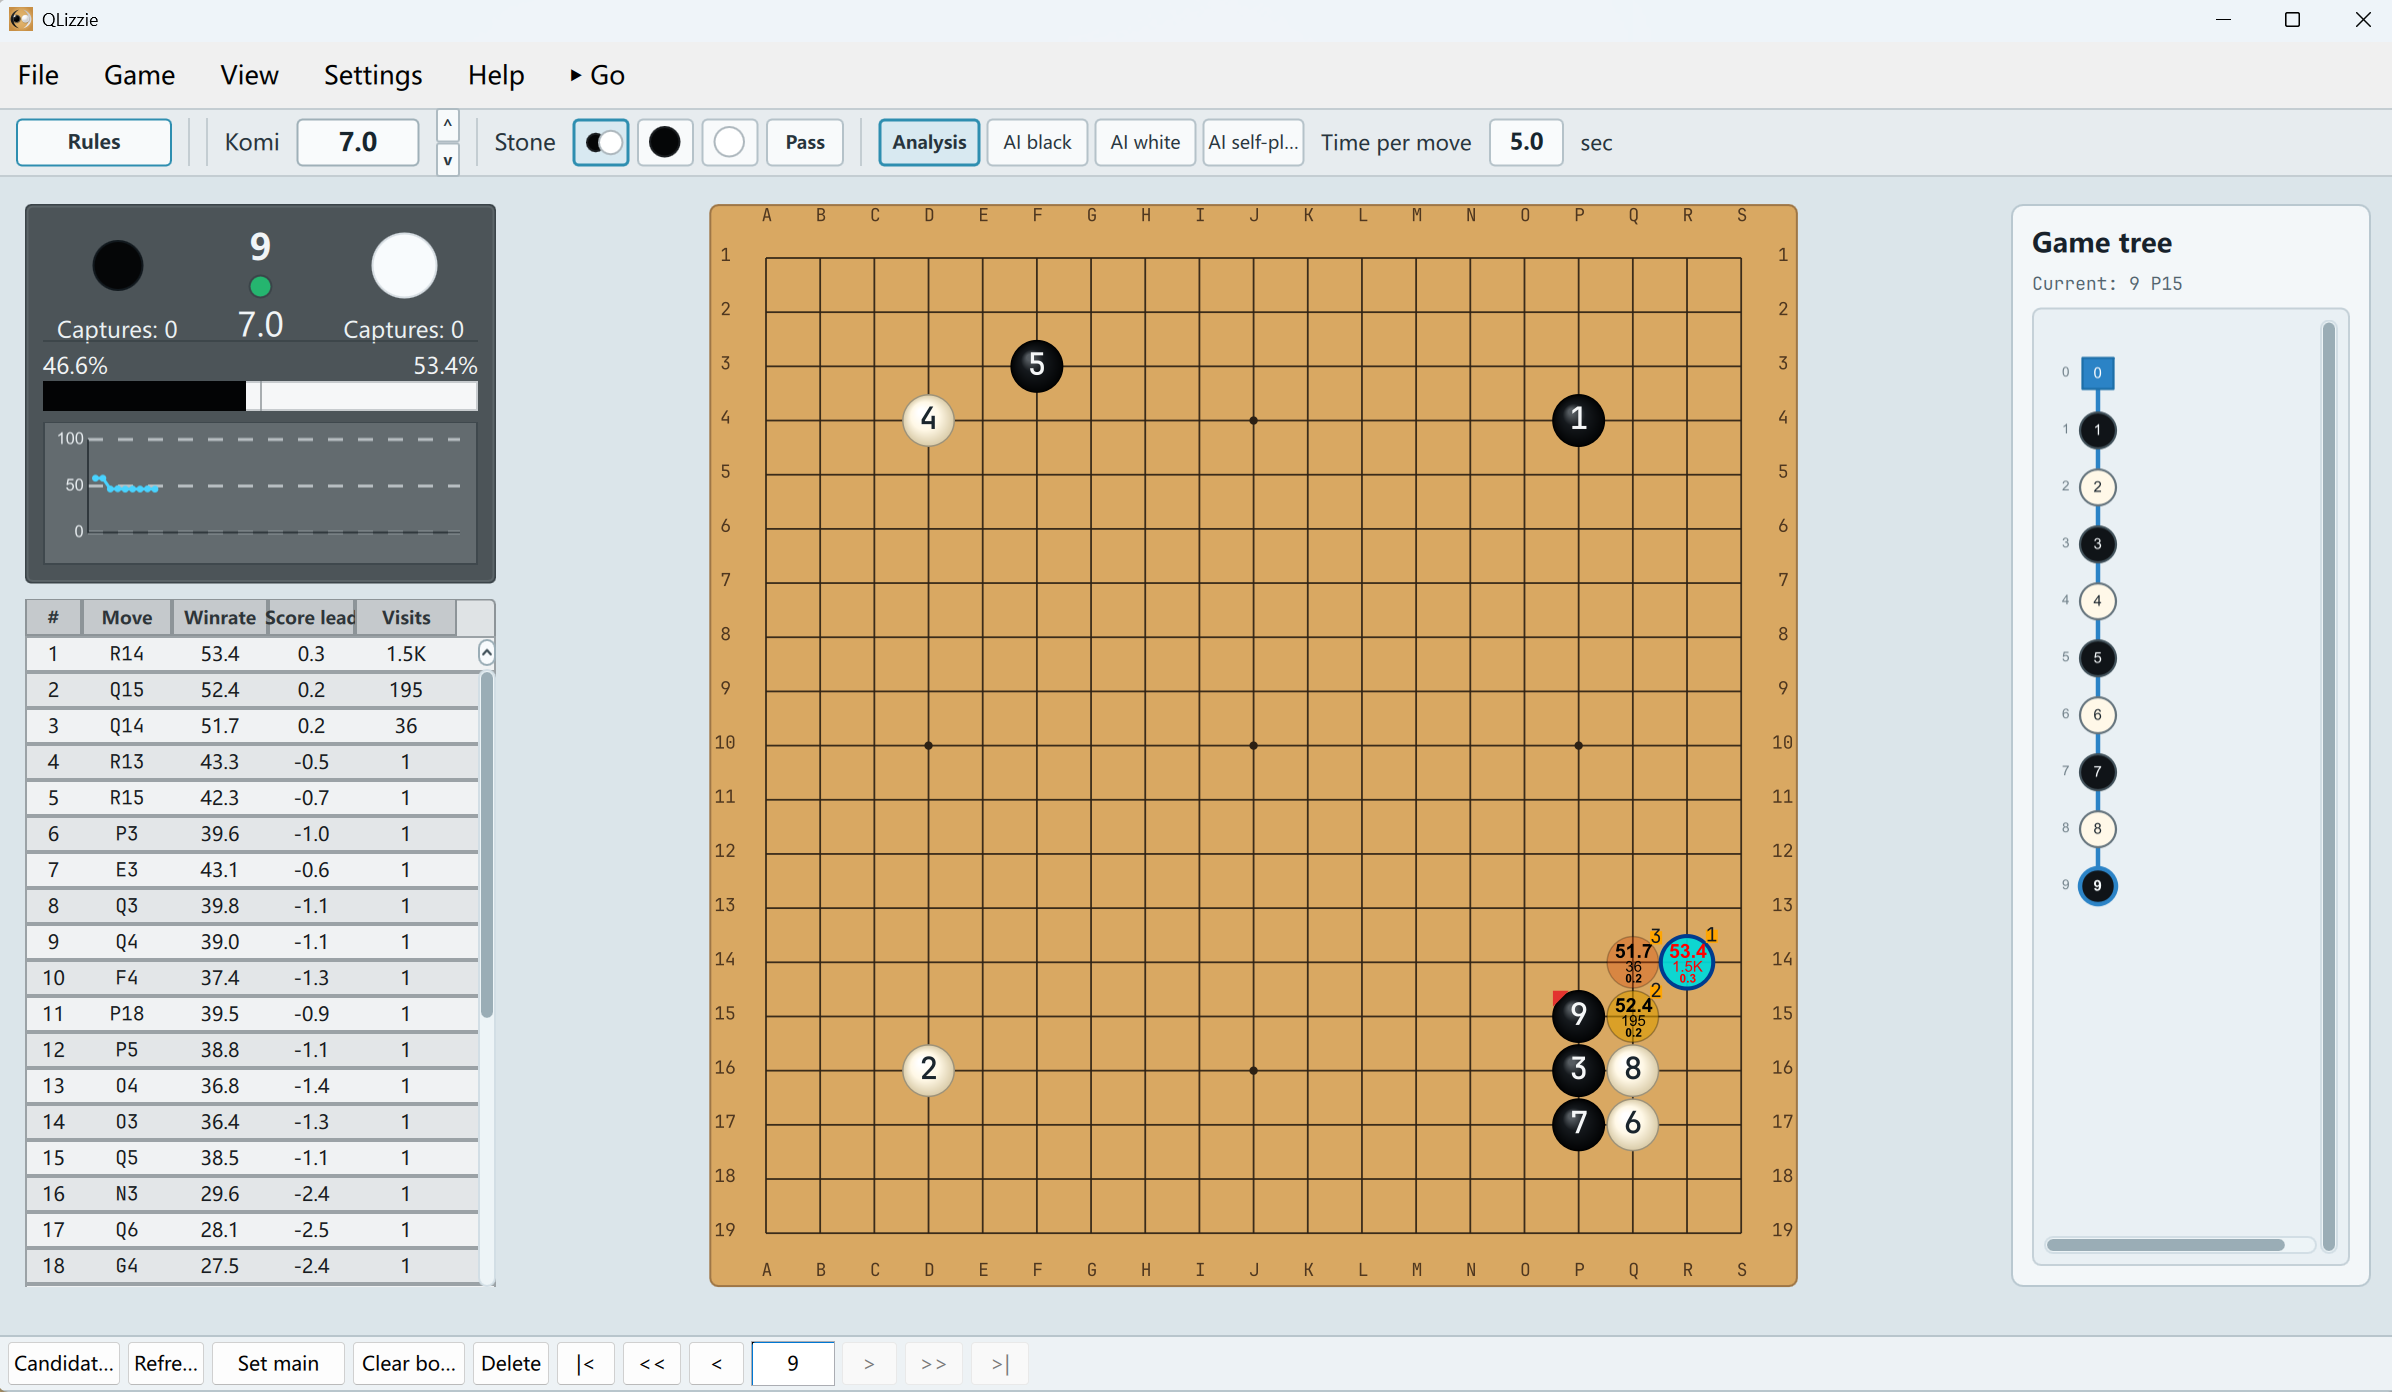Fast forward with >> button
This screenshot has width=2392, height=1392.
[934, 1364]
